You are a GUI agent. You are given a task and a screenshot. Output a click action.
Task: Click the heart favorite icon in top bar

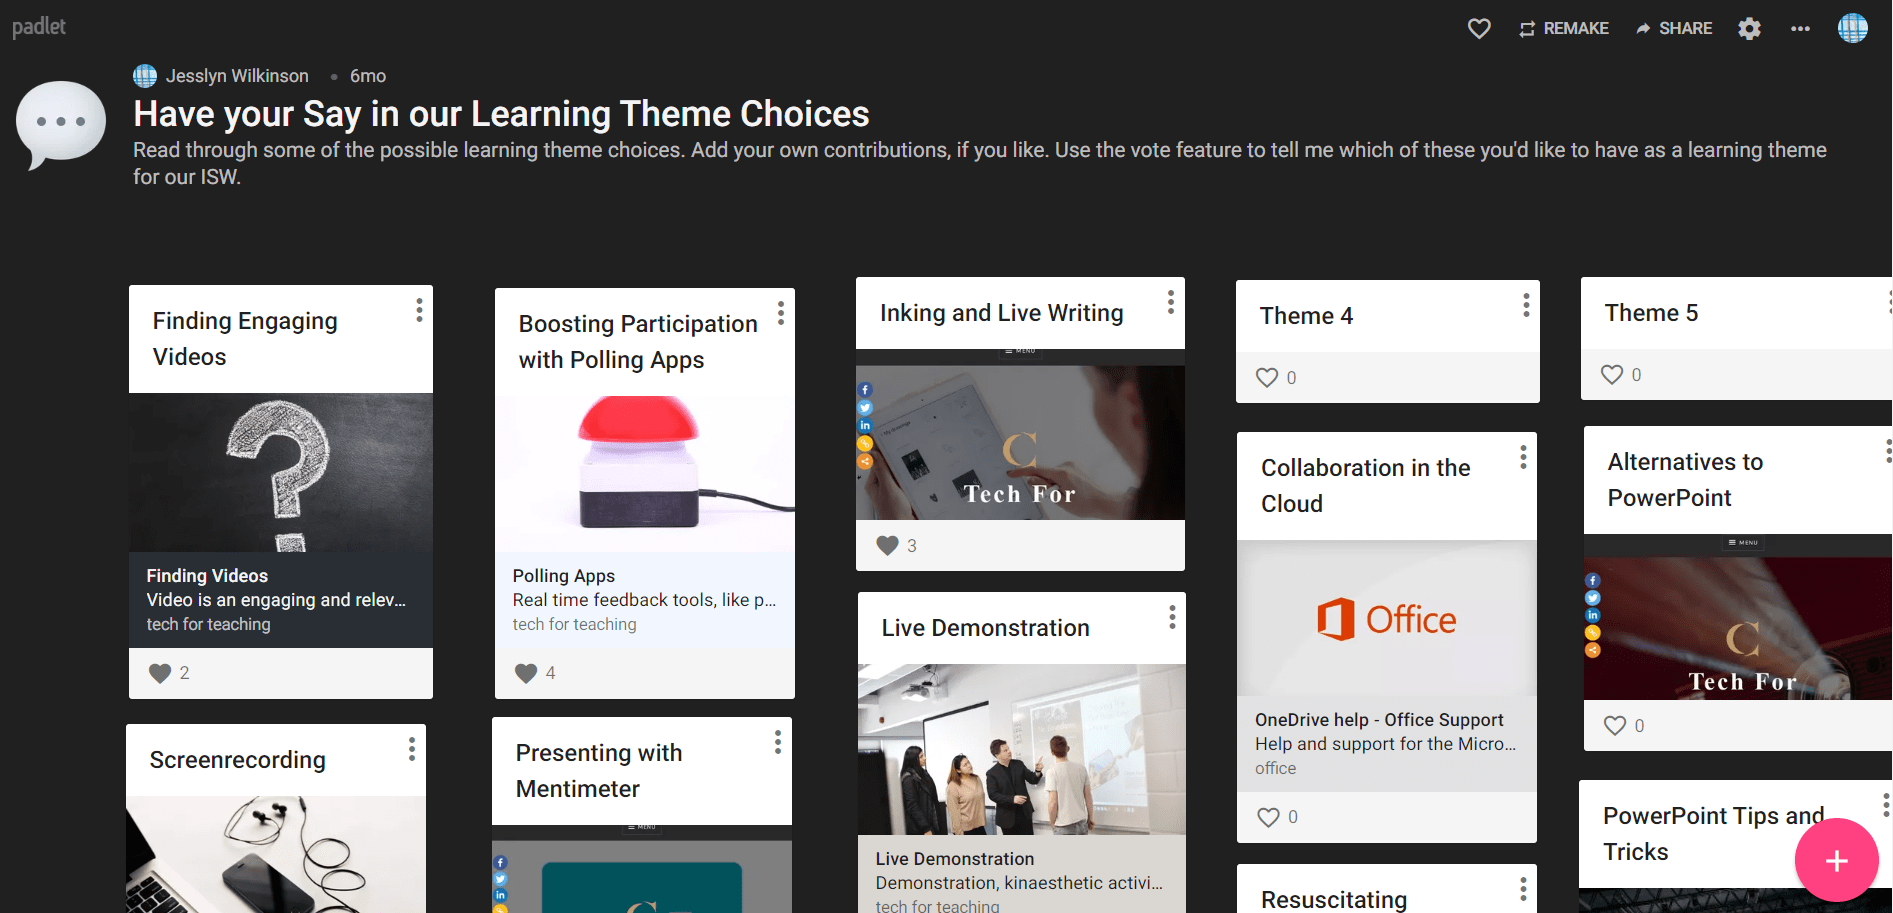pyautogui.click(x=1479, y=28)
